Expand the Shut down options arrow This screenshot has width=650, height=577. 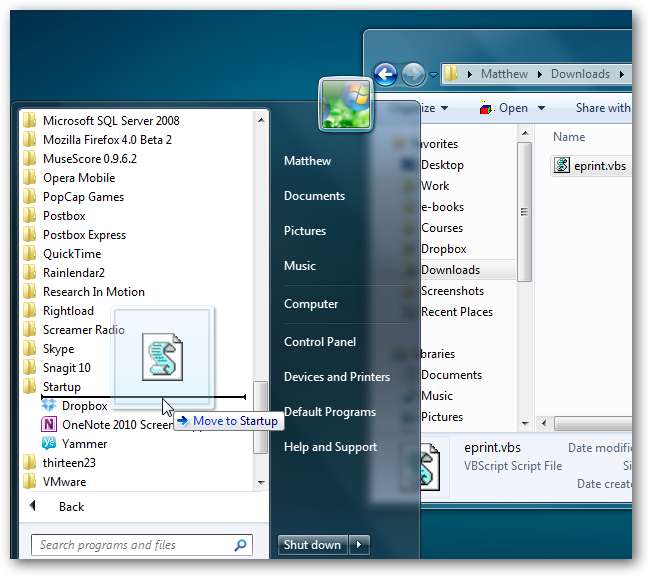click(361, 545)
